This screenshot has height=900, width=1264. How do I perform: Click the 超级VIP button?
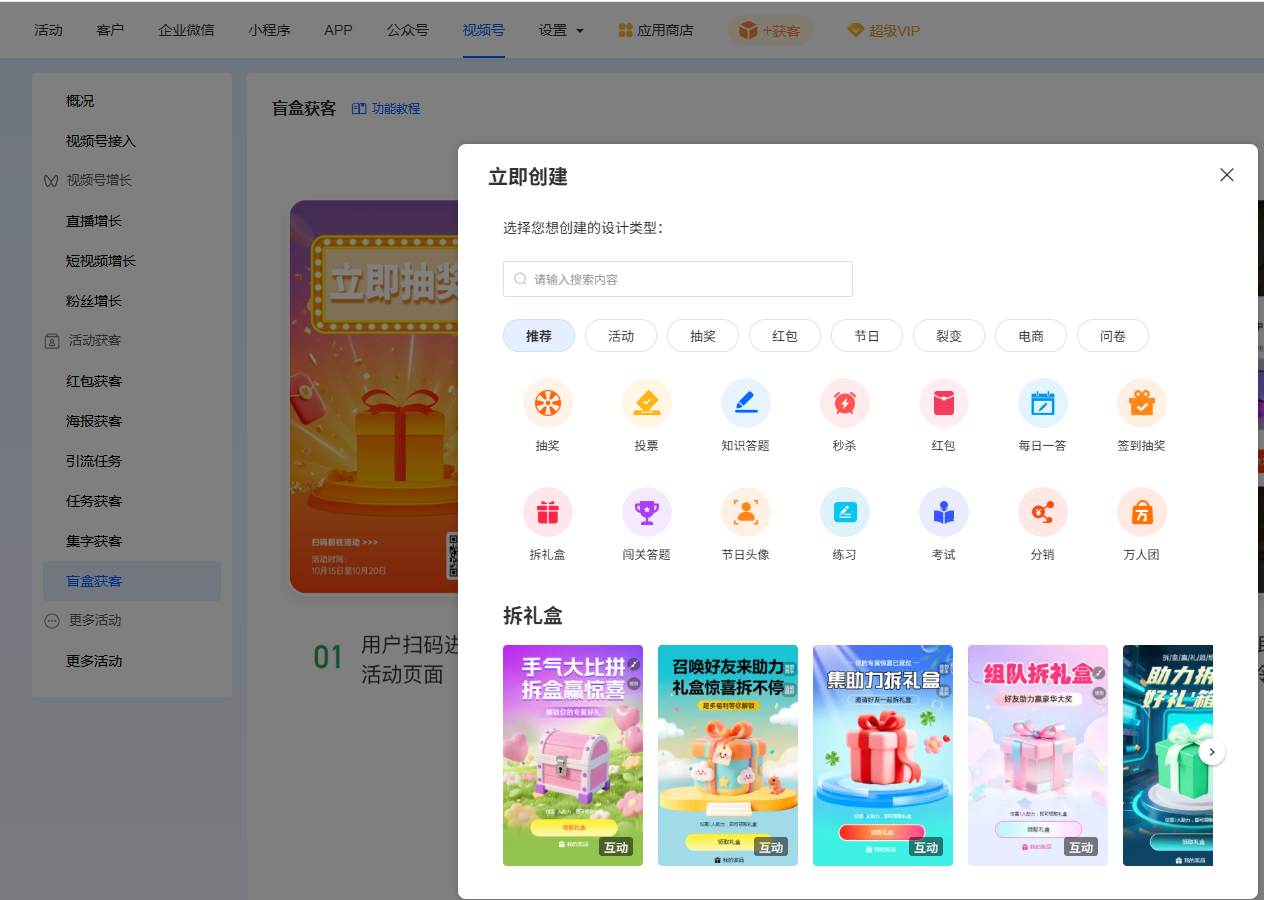pyautogui.click(x=884, y=30)
